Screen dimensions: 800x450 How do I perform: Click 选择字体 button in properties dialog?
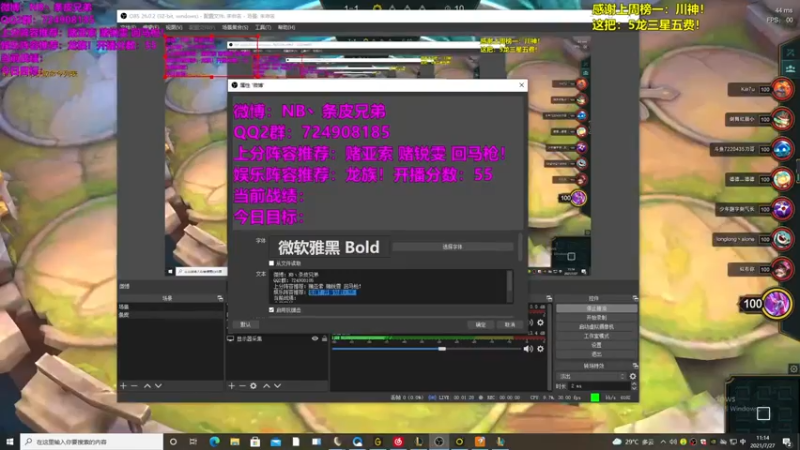[x=452, y=247]
